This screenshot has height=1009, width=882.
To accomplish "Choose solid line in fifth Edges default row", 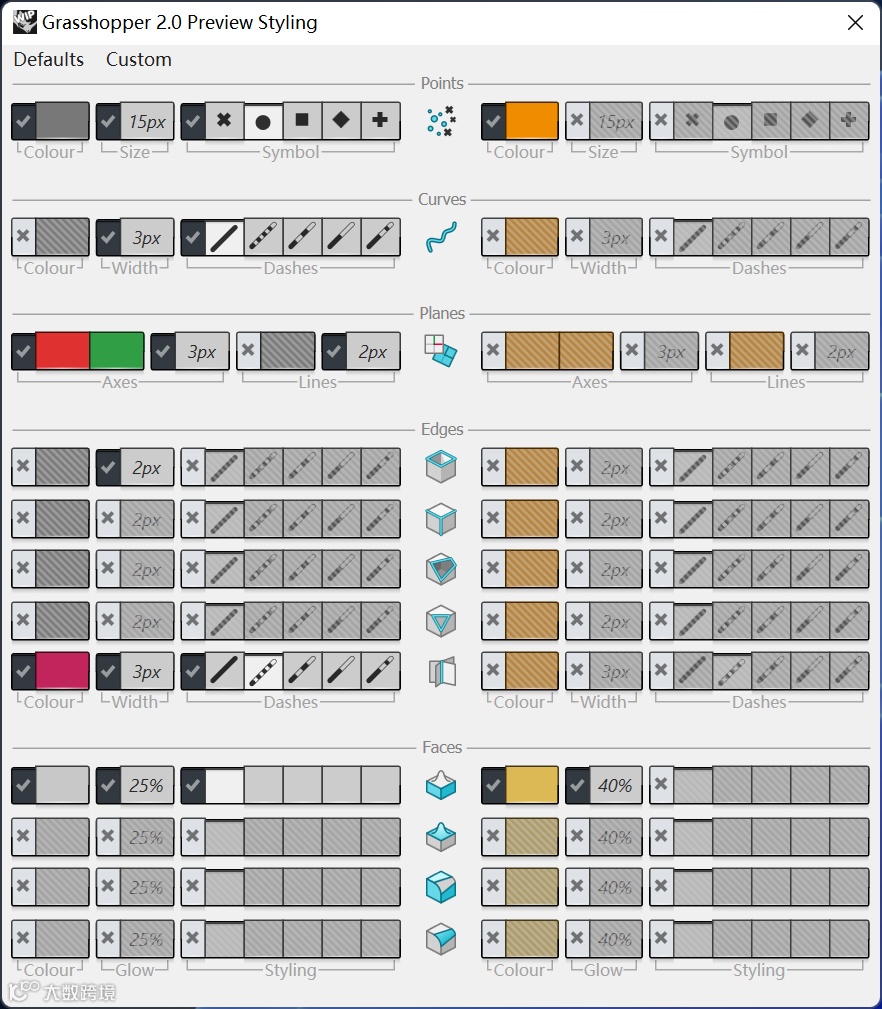I will [x=225, y=671].
